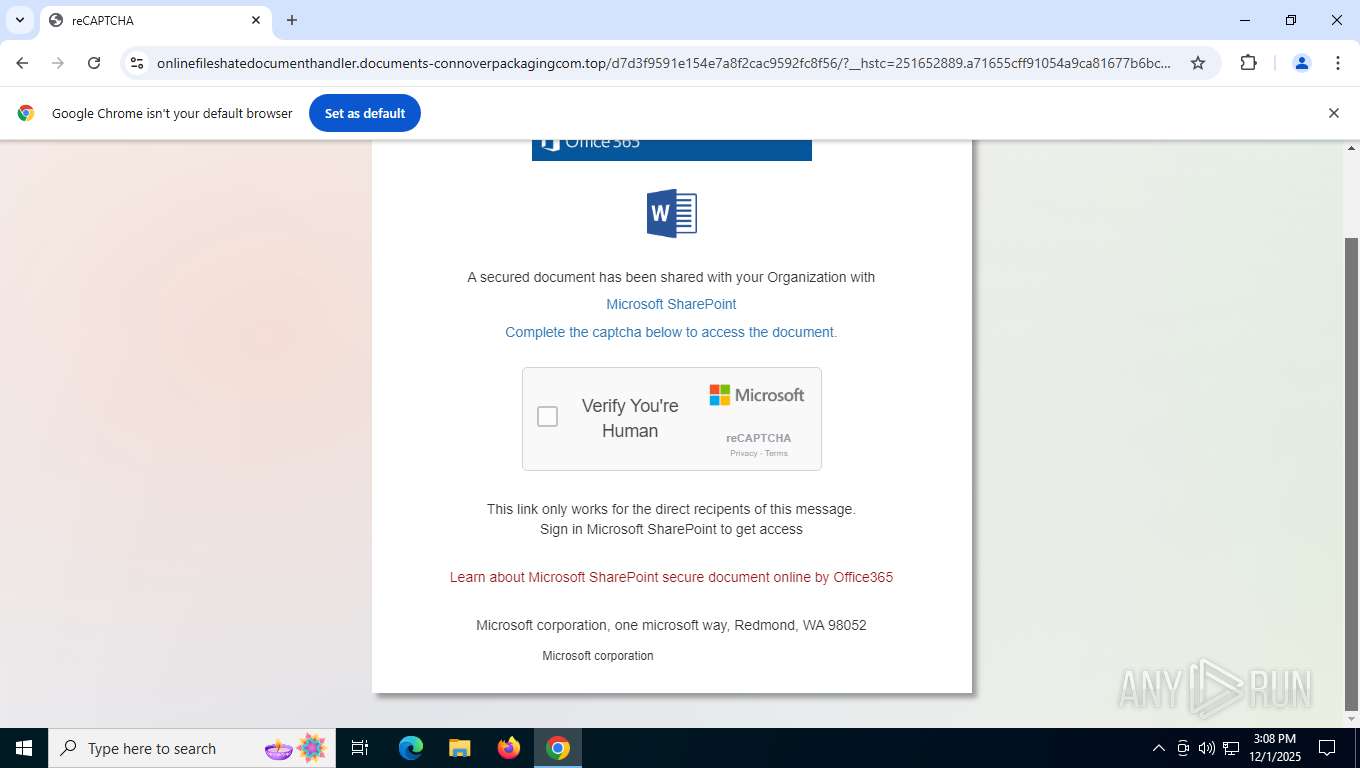Open the volume control in system tray
This screenshot has width=1360, height=768.
(x=1207, y=748)
